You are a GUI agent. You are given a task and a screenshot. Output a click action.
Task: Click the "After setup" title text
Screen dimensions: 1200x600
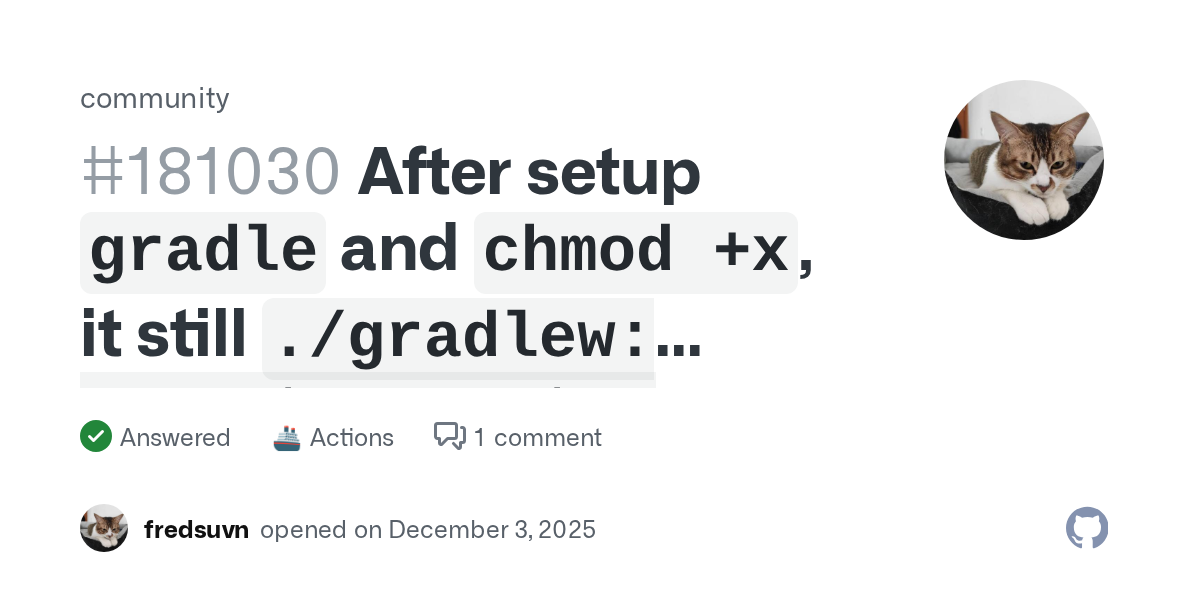click(x=529, y=172)
